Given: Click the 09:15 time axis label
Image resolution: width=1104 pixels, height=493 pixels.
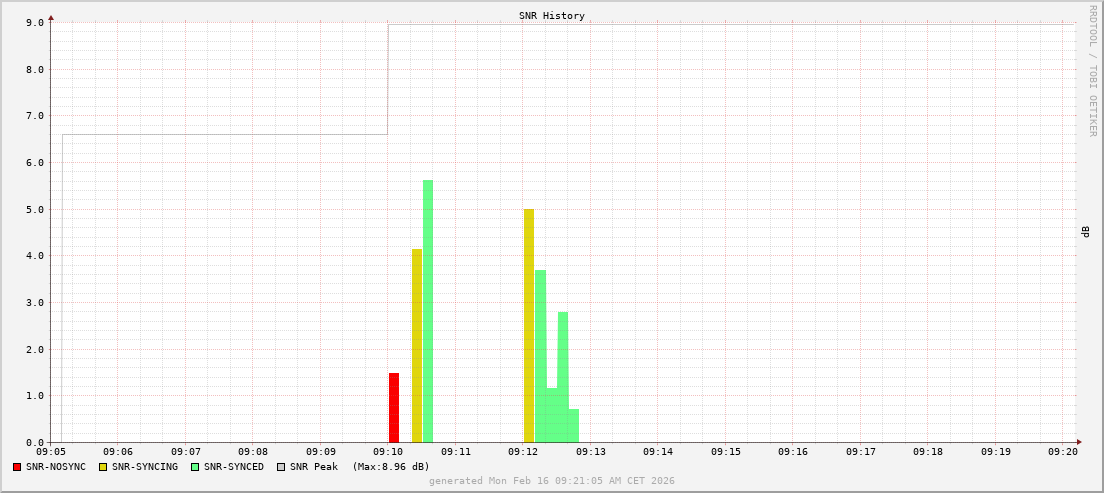Looking at the screenshot, I should tap(726, 452).
